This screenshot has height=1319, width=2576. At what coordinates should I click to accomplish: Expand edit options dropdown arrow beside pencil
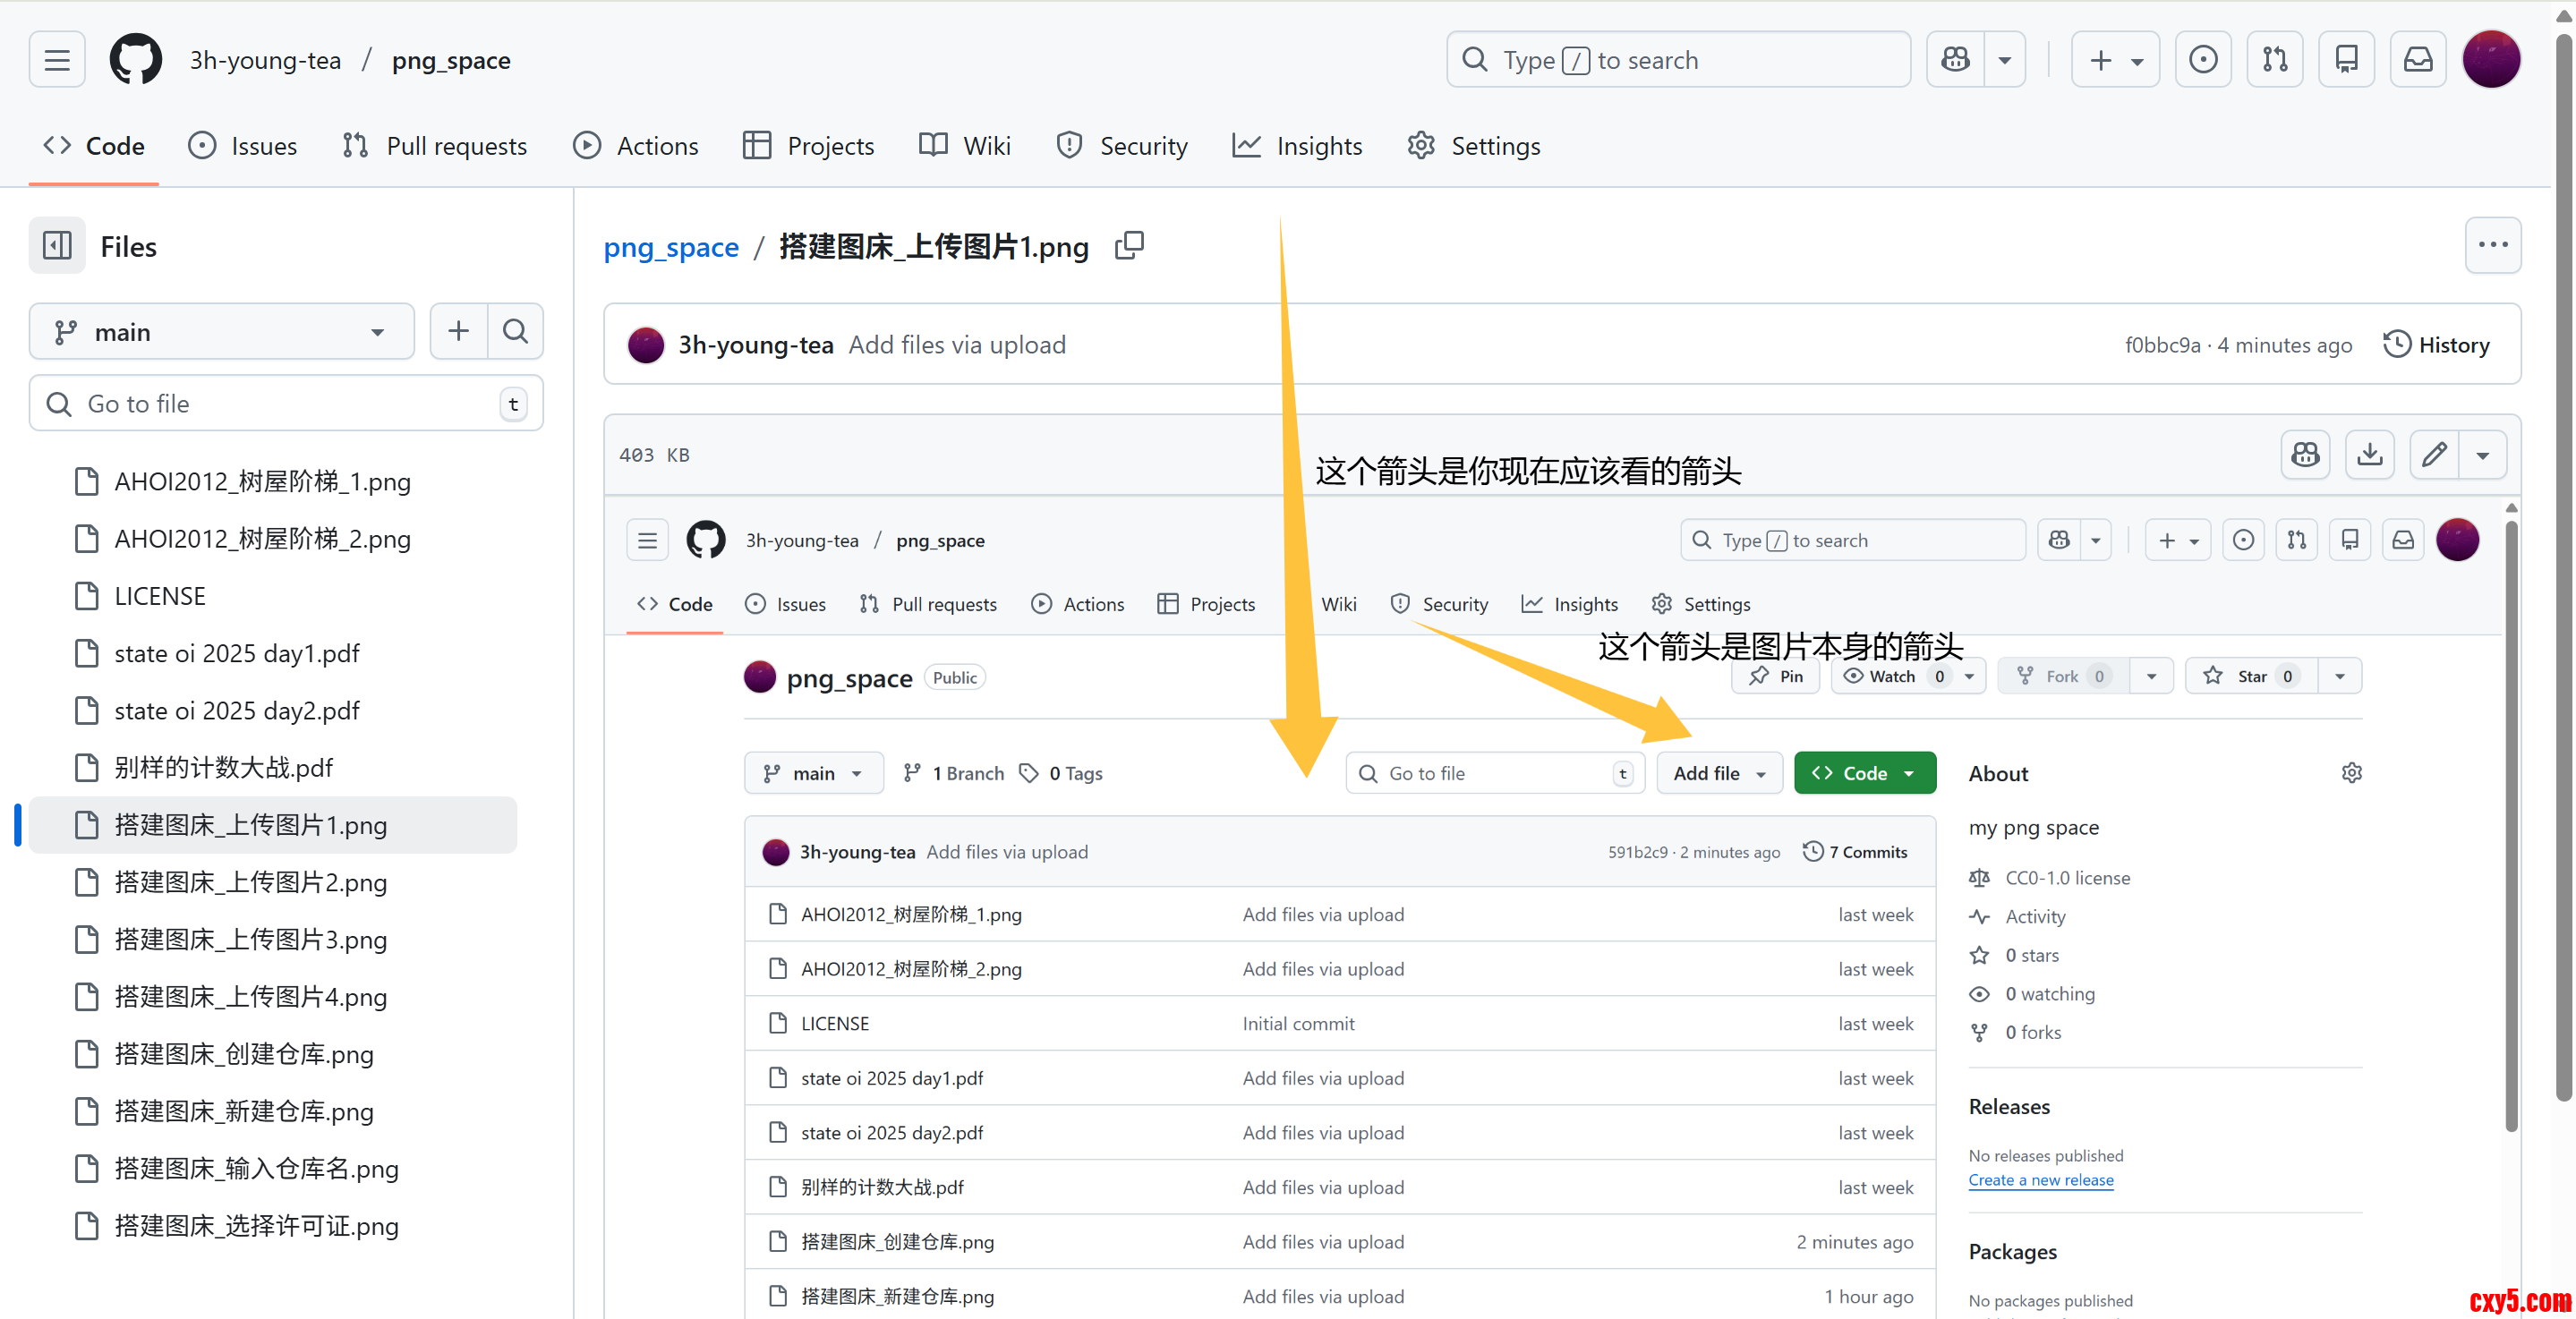[x=2482, y=455]
